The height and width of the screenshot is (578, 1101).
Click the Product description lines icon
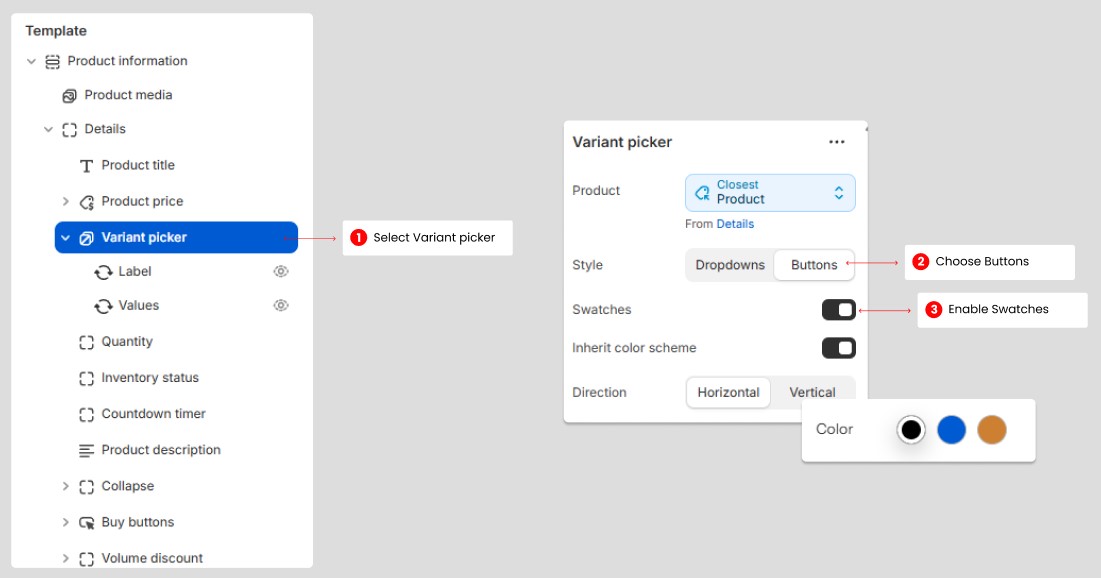pyautogui.click(x=86, y=451)
